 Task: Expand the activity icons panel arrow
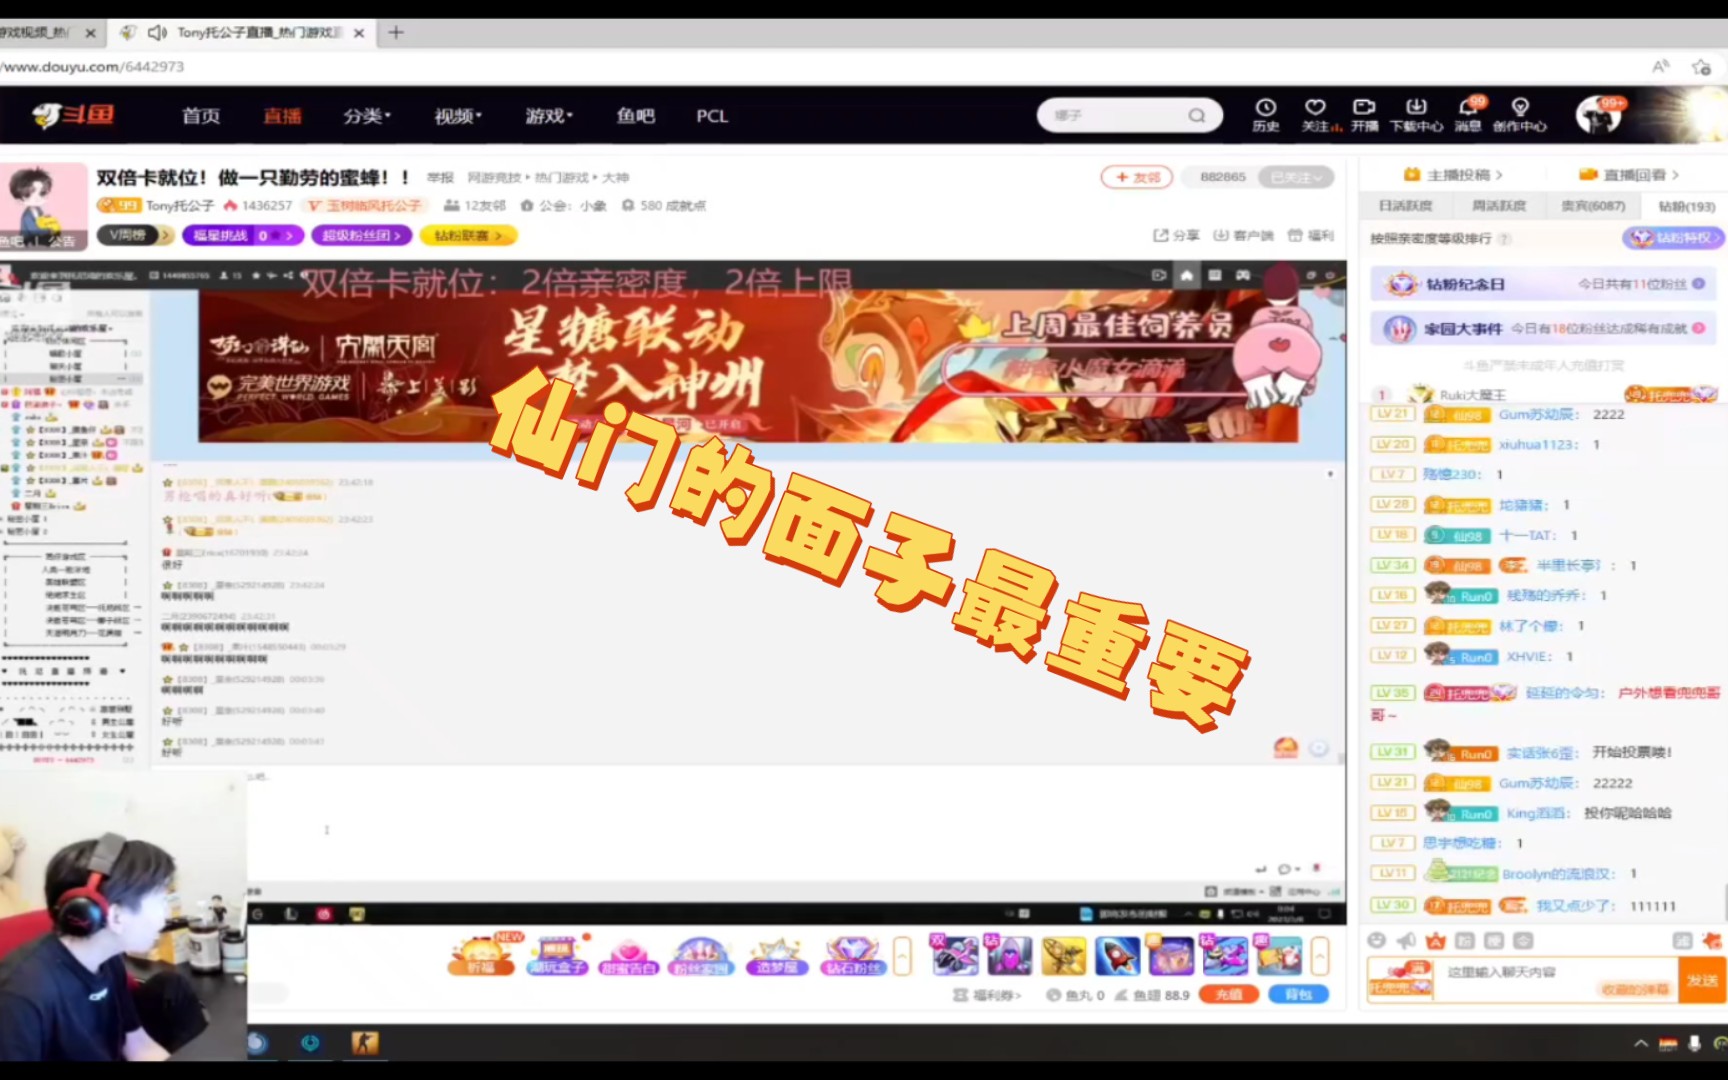pyautogui.click(x=902, y=956)
